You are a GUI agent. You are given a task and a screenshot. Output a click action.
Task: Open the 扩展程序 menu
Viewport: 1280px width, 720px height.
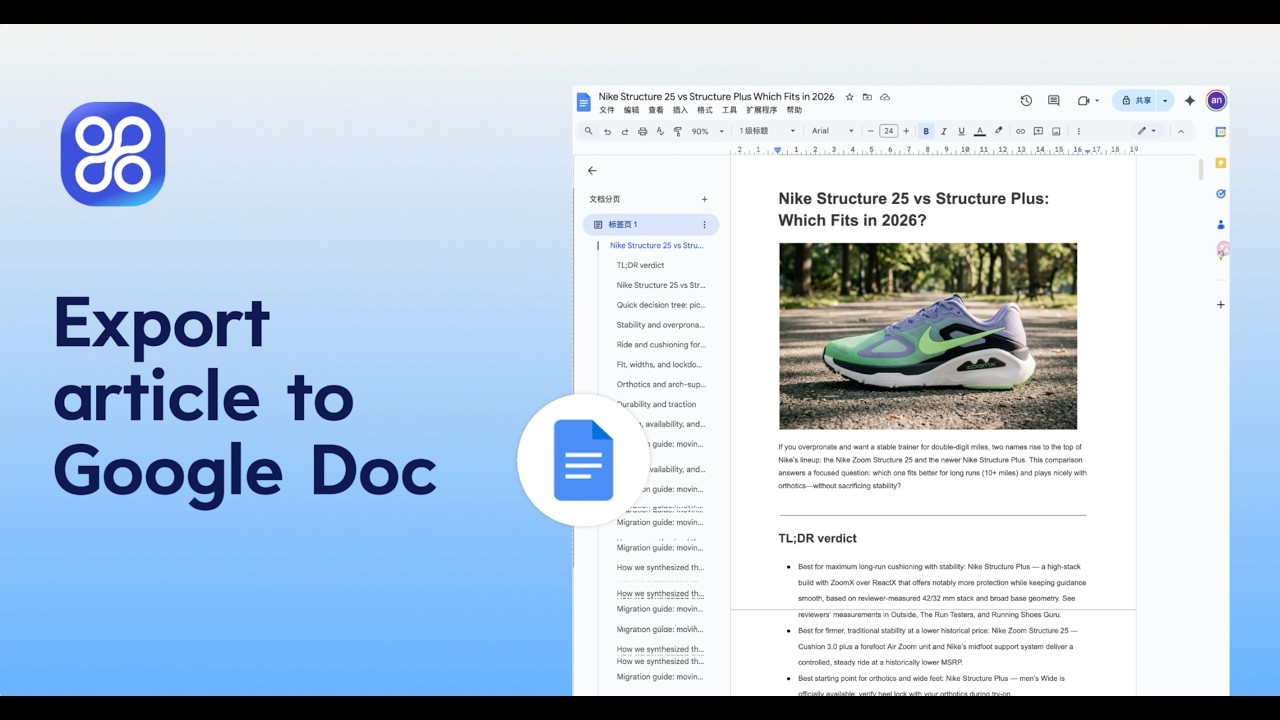762,110
